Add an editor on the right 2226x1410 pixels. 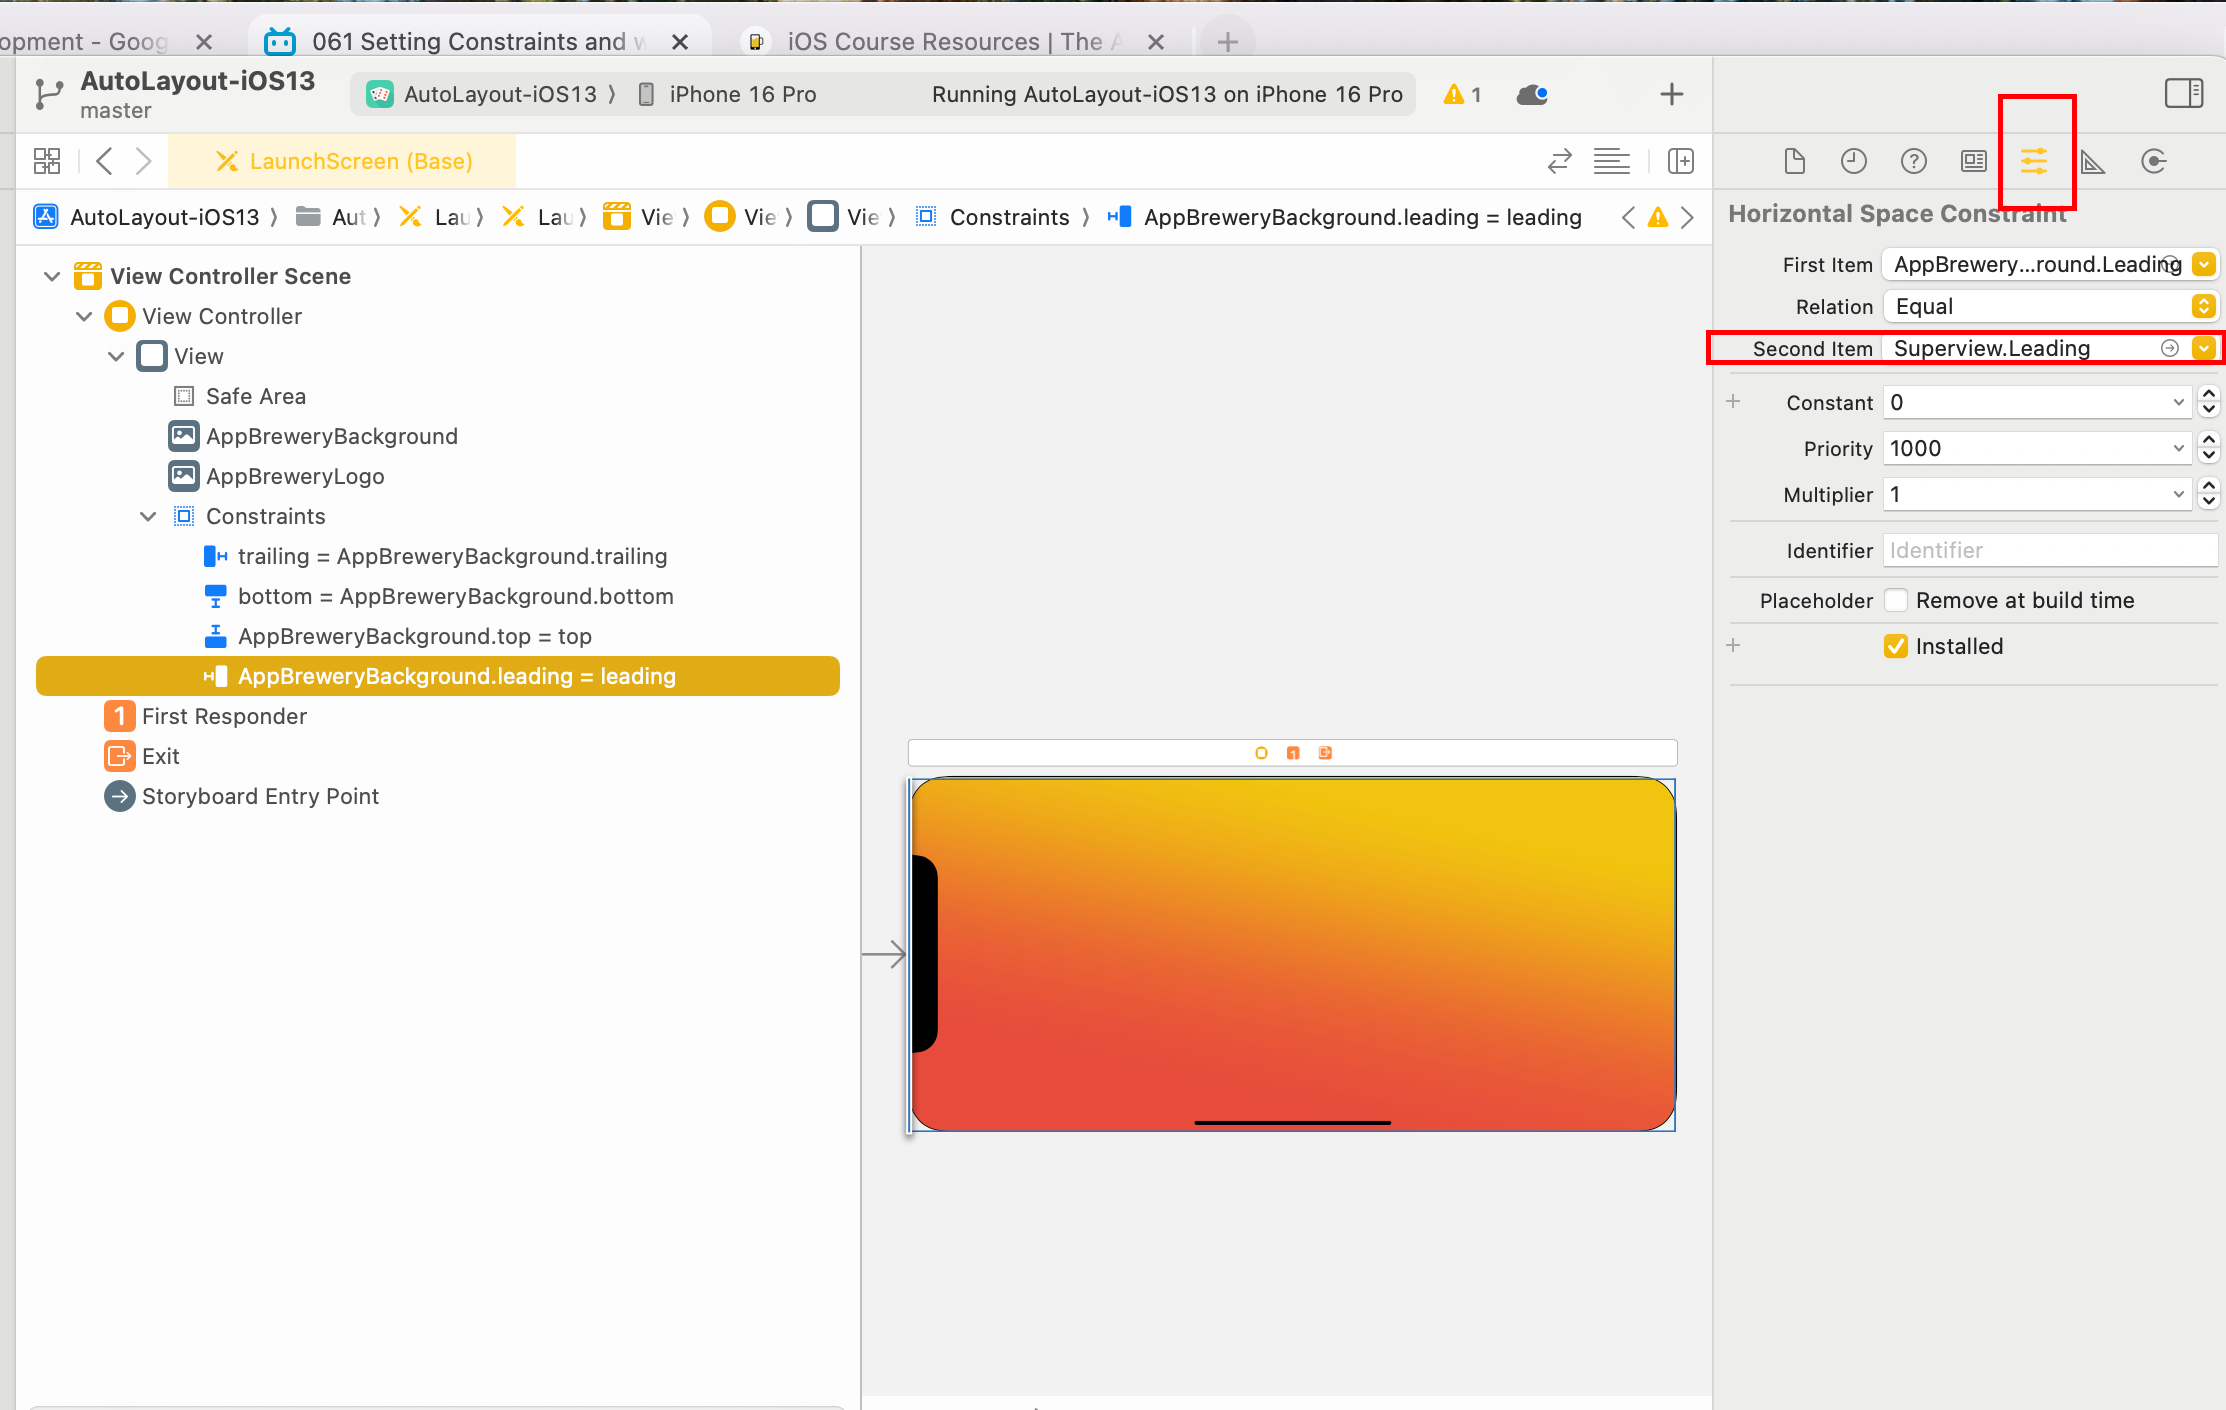pyautogui.click(x=1681, y=161)
